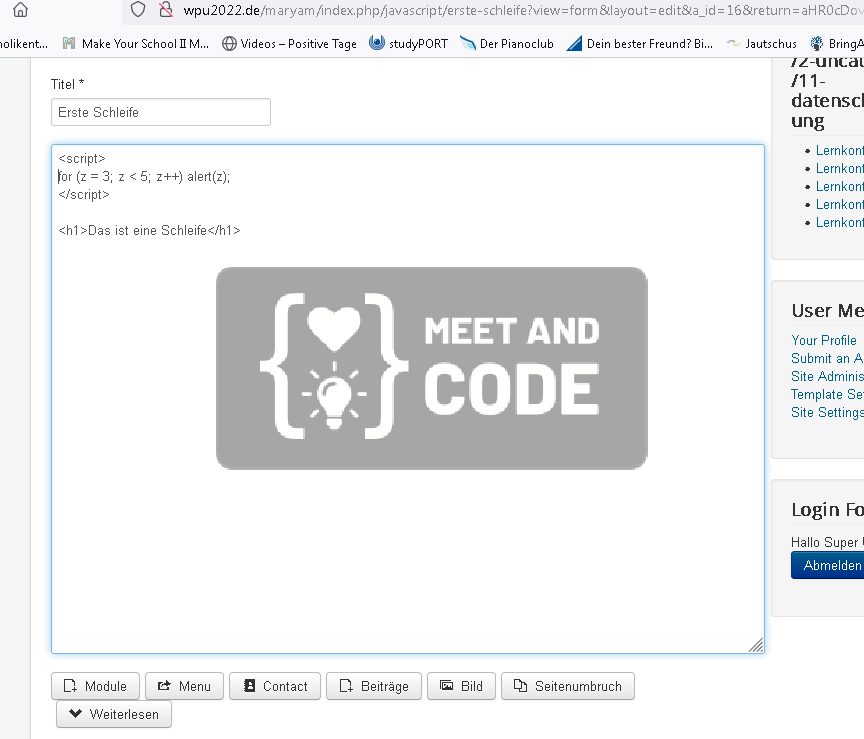
Task: Place cursor on the opening <script> line
Action: 82,159
